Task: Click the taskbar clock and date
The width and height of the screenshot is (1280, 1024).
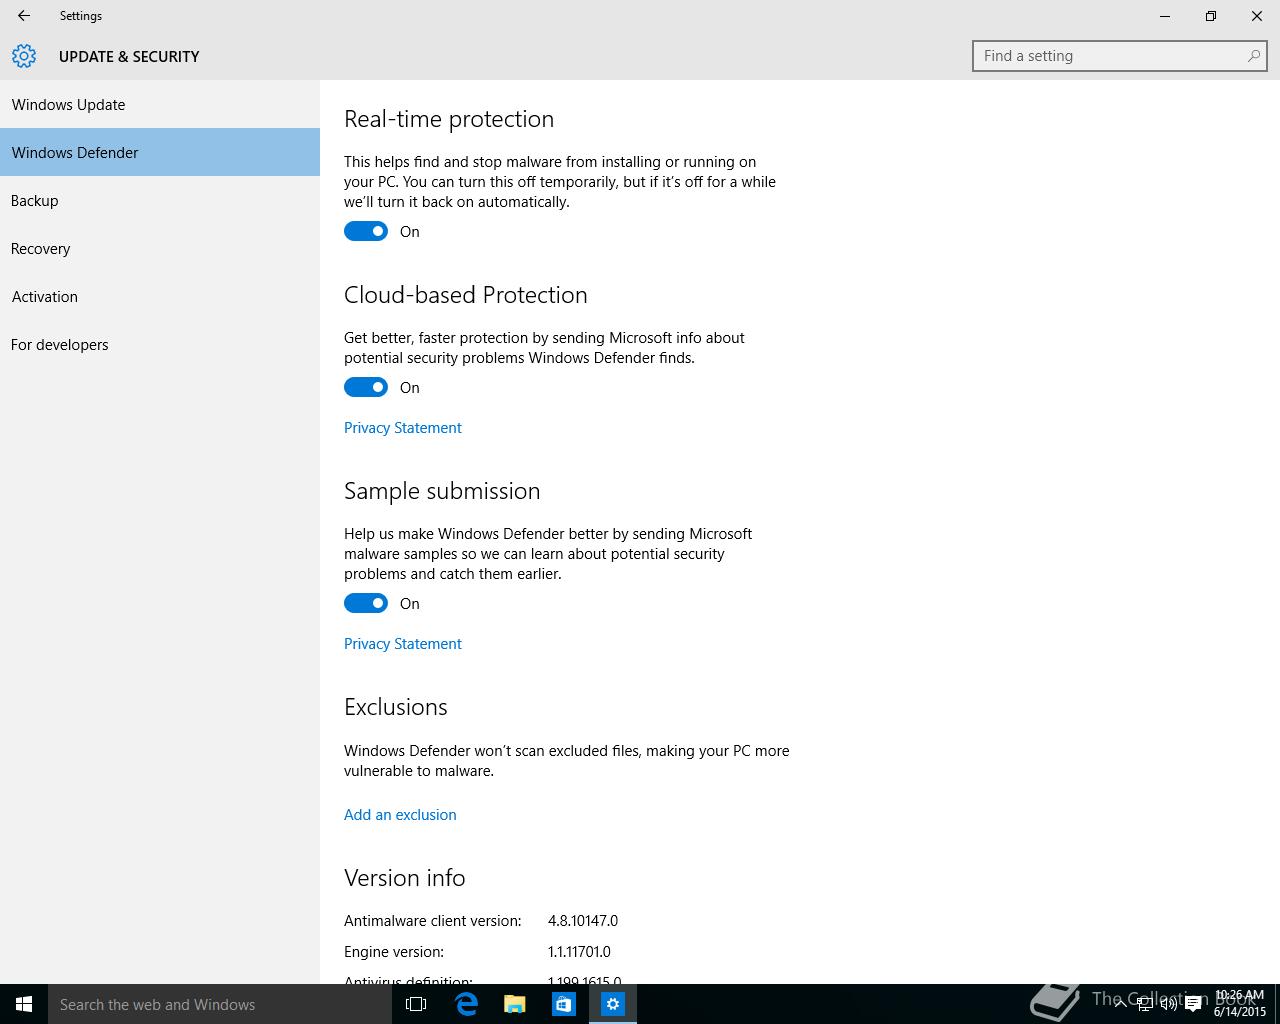Action: pyautogui.click(x=1240, y=1004)
